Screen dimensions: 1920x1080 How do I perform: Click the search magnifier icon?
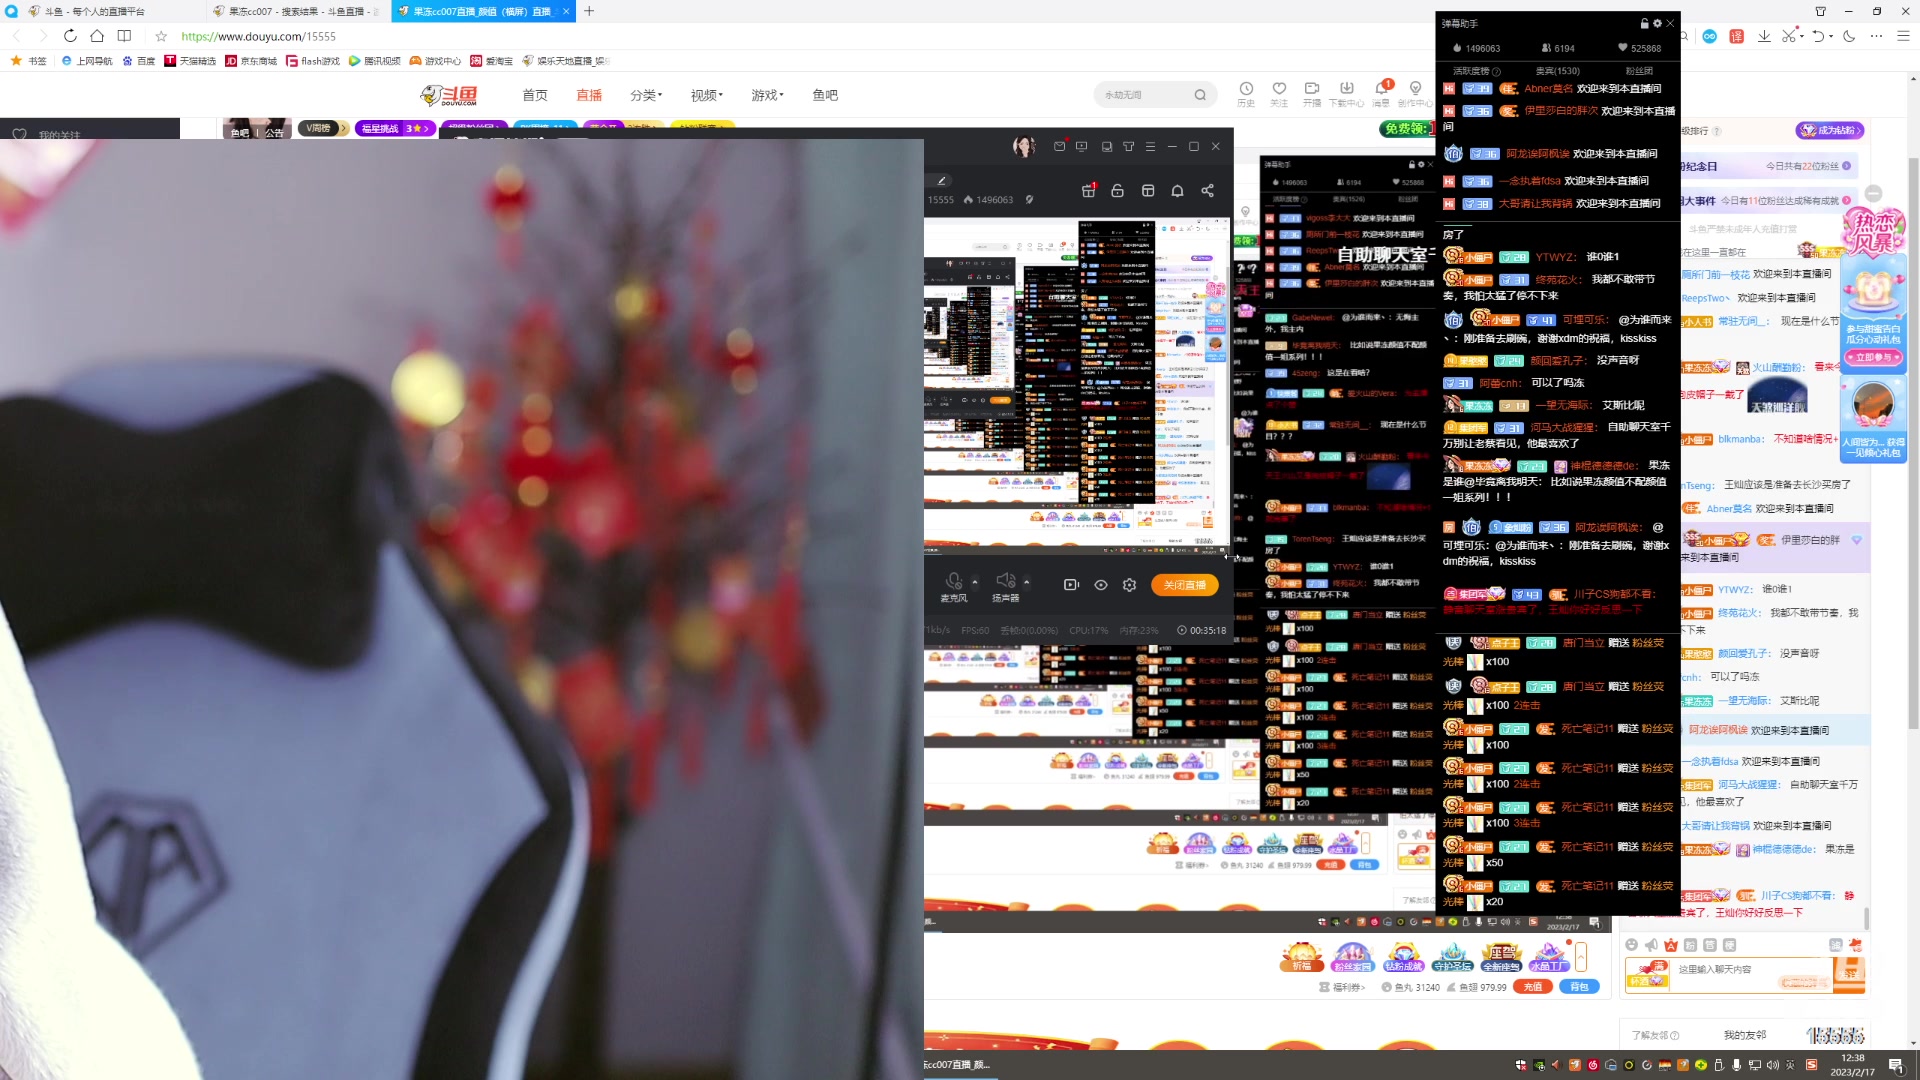(x=1200, y=95)
